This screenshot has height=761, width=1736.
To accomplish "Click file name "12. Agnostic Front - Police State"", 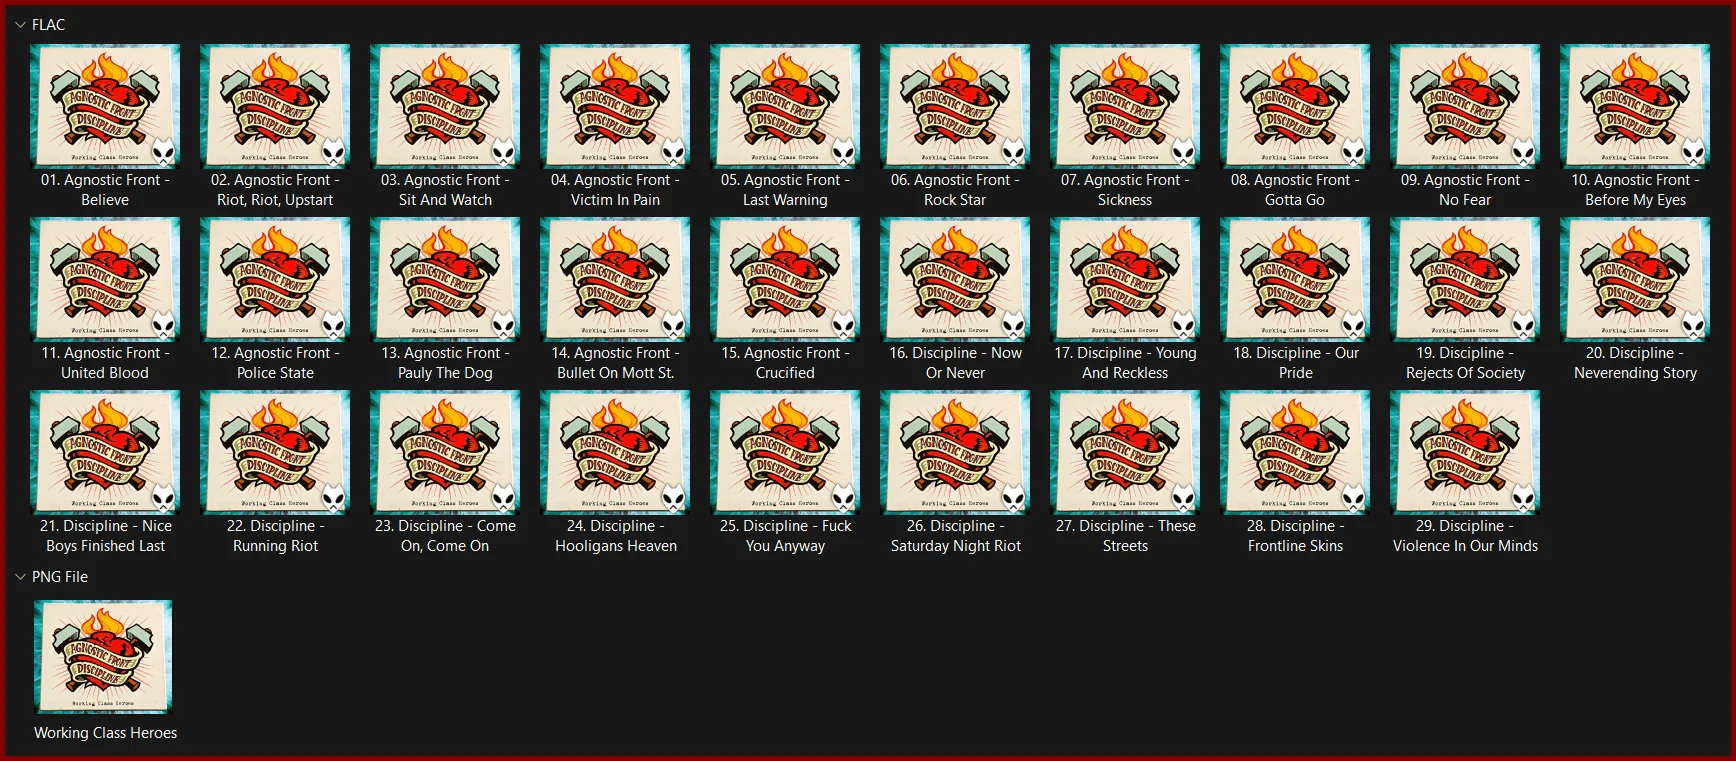I will point(275,363).
